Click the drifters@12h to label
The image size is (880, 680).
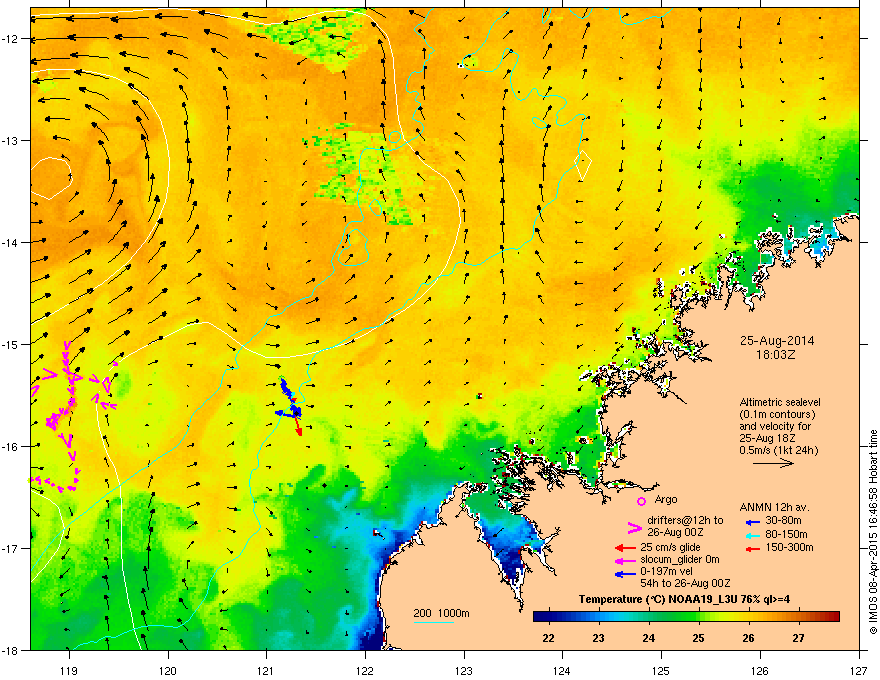coord(685,520)
